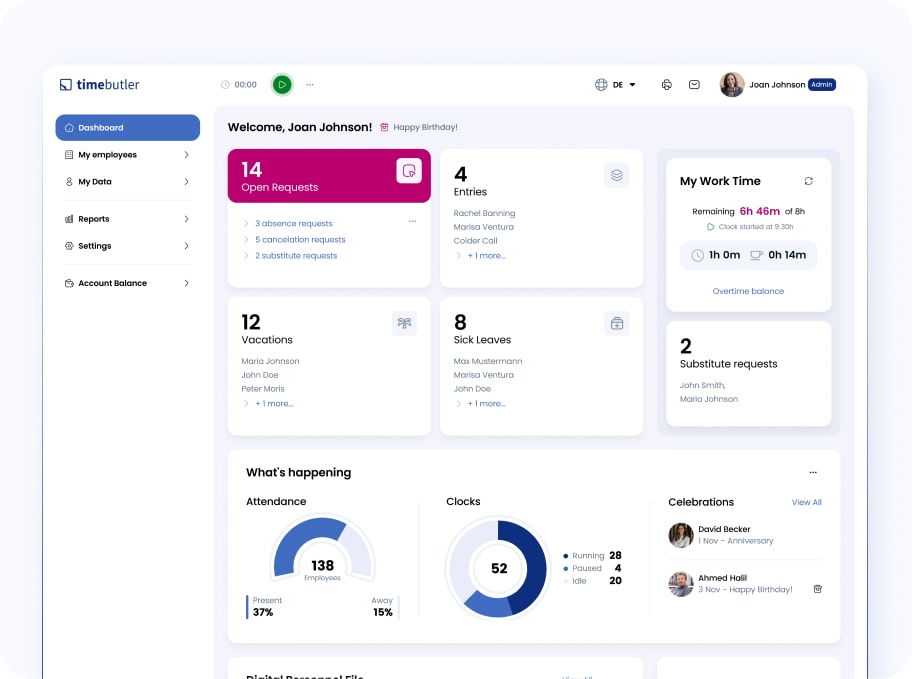The width and height of the screenshot is (912, 679).
Task: Click the Open Requests card icon
Action: point(408,171)
